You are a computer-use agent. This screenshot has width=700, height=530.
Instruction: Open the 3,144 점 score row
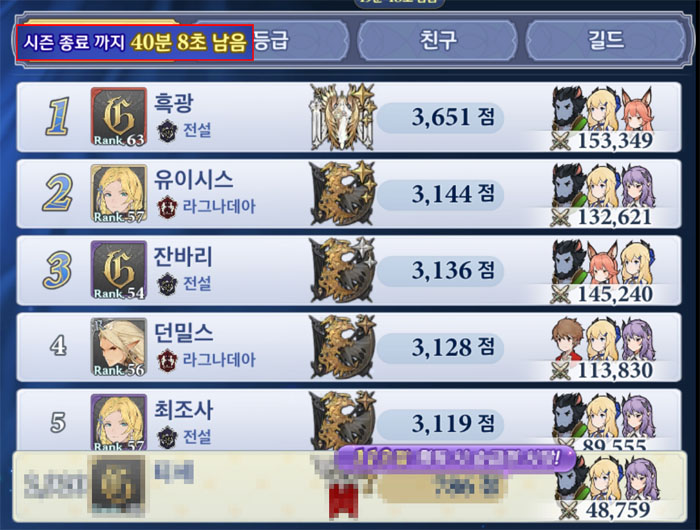pos(349,194)
